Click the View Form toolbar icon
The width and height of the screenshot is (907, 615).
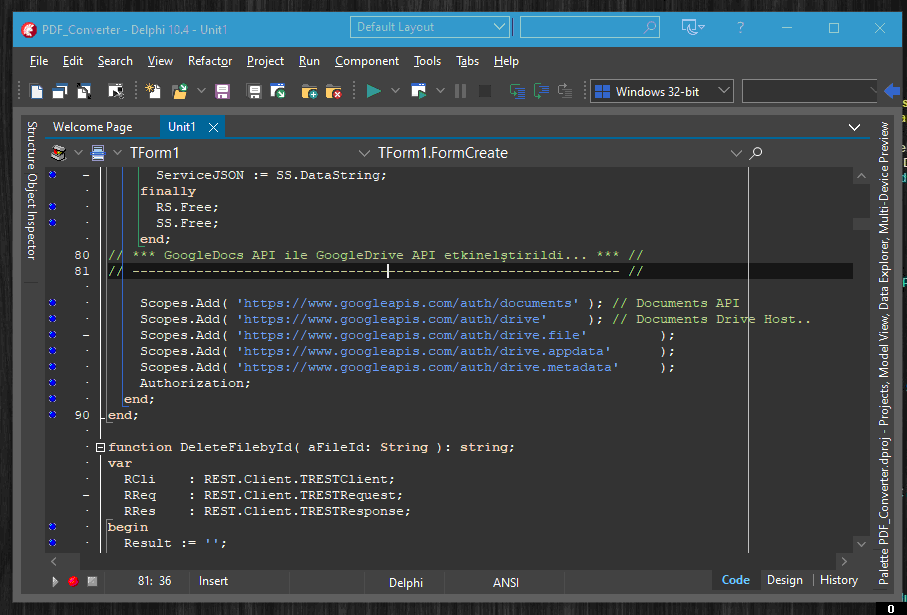tap(60, 91)
